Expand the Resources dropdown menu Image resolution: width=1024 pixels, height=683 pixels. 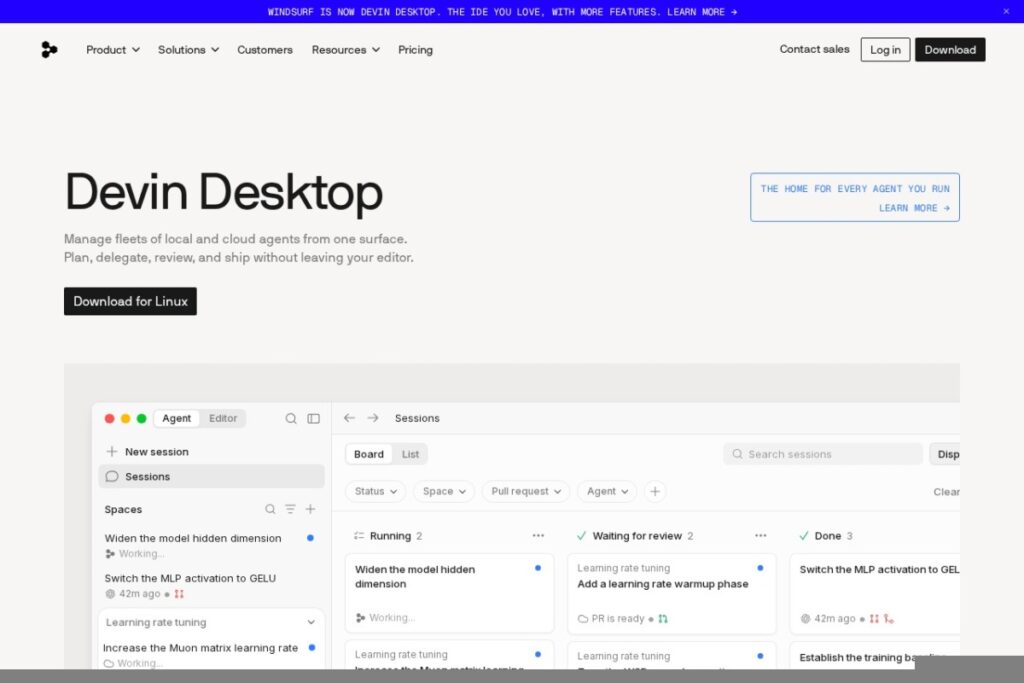345,50
